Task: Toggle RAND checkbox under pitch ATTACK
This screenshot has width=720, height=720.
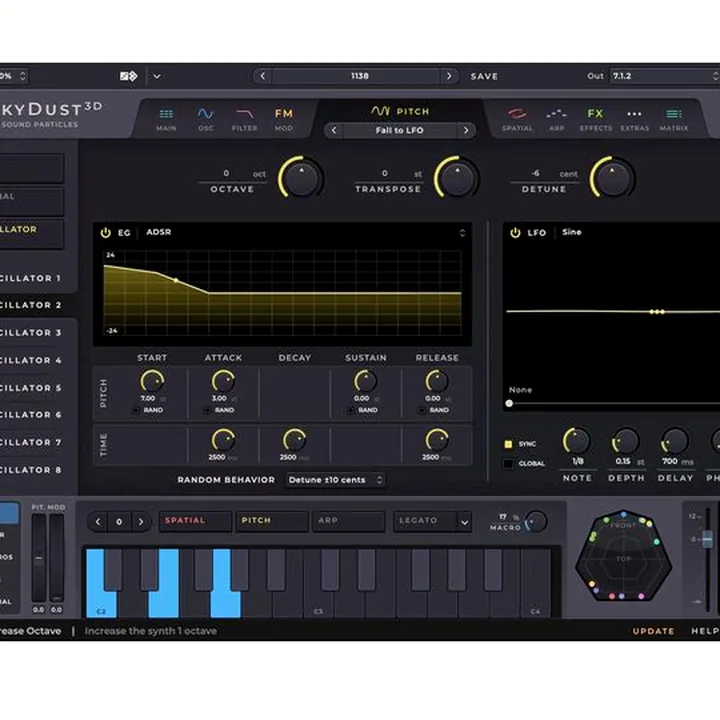Action: 207,410
